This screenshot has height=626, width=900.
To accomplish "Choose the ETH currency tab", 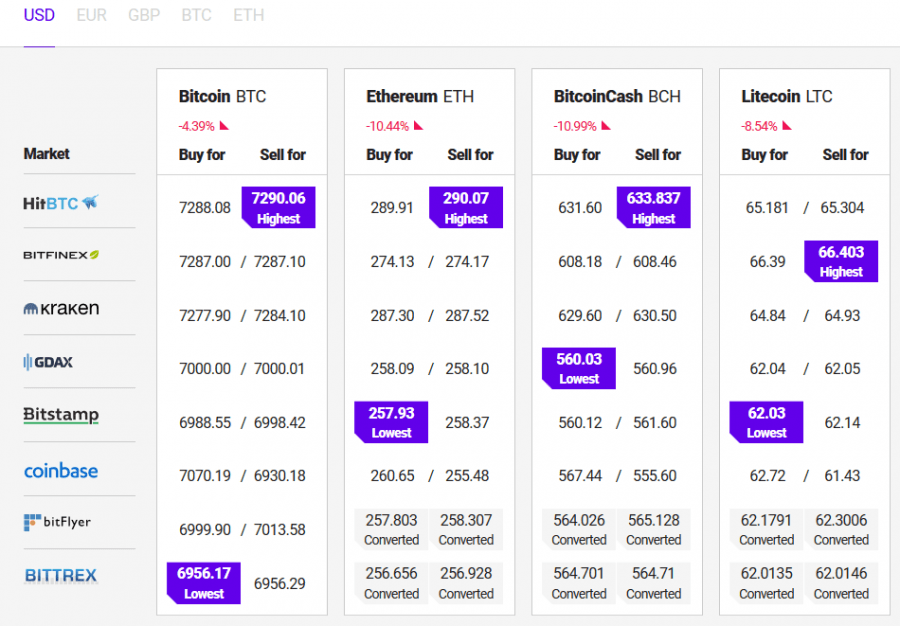I will (249, 15).
